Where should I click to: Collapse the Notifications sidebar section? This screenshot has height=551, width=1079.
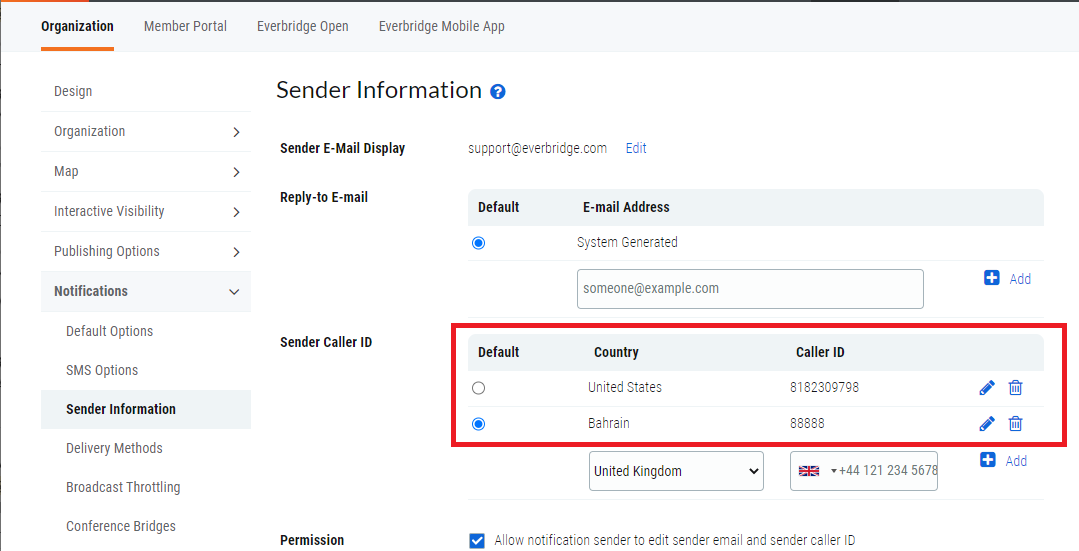[234, 292]
